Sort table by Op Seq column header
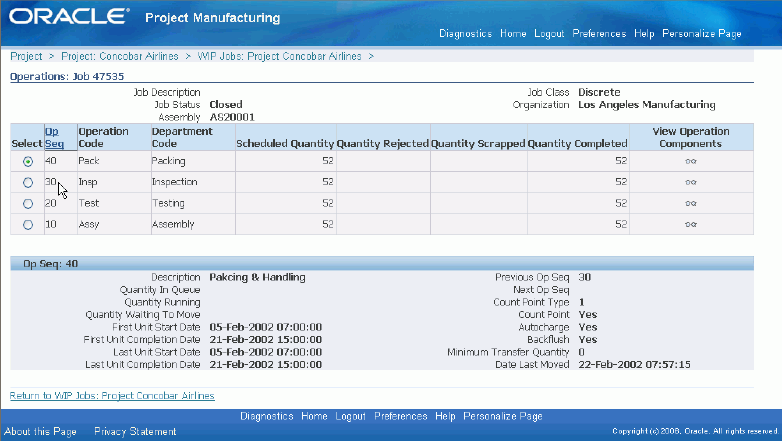The height and width of the screenshot is (441, 782). click(x=54, y=137)
